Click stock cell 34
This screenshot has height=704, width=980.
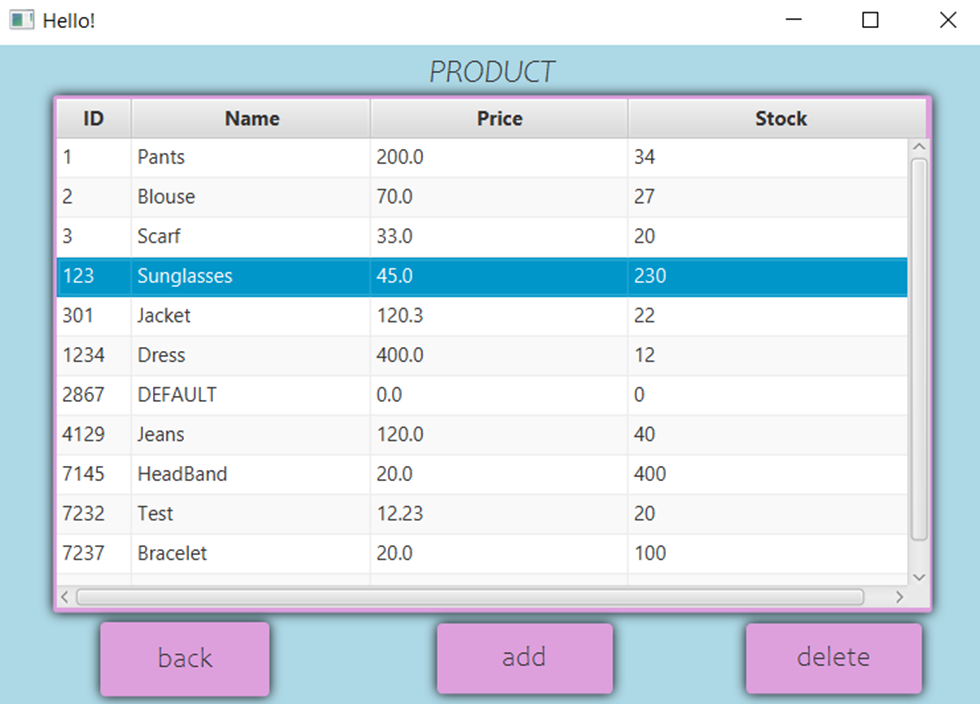click(x=768, y=157)
